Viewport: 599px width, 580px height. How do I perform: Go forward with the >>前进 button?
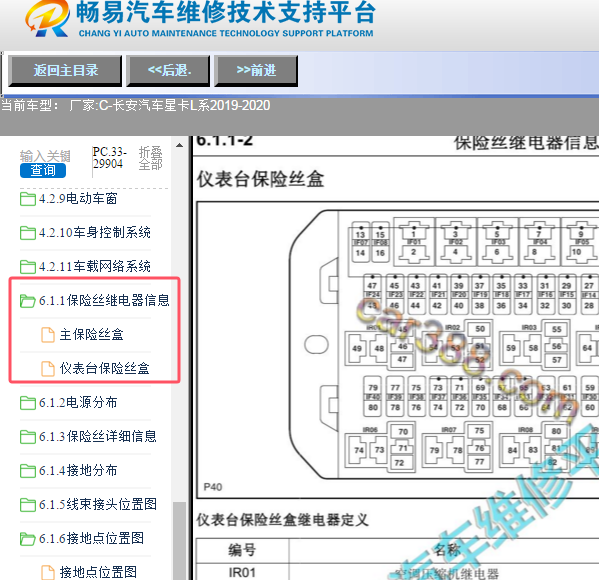pos(256,70)
